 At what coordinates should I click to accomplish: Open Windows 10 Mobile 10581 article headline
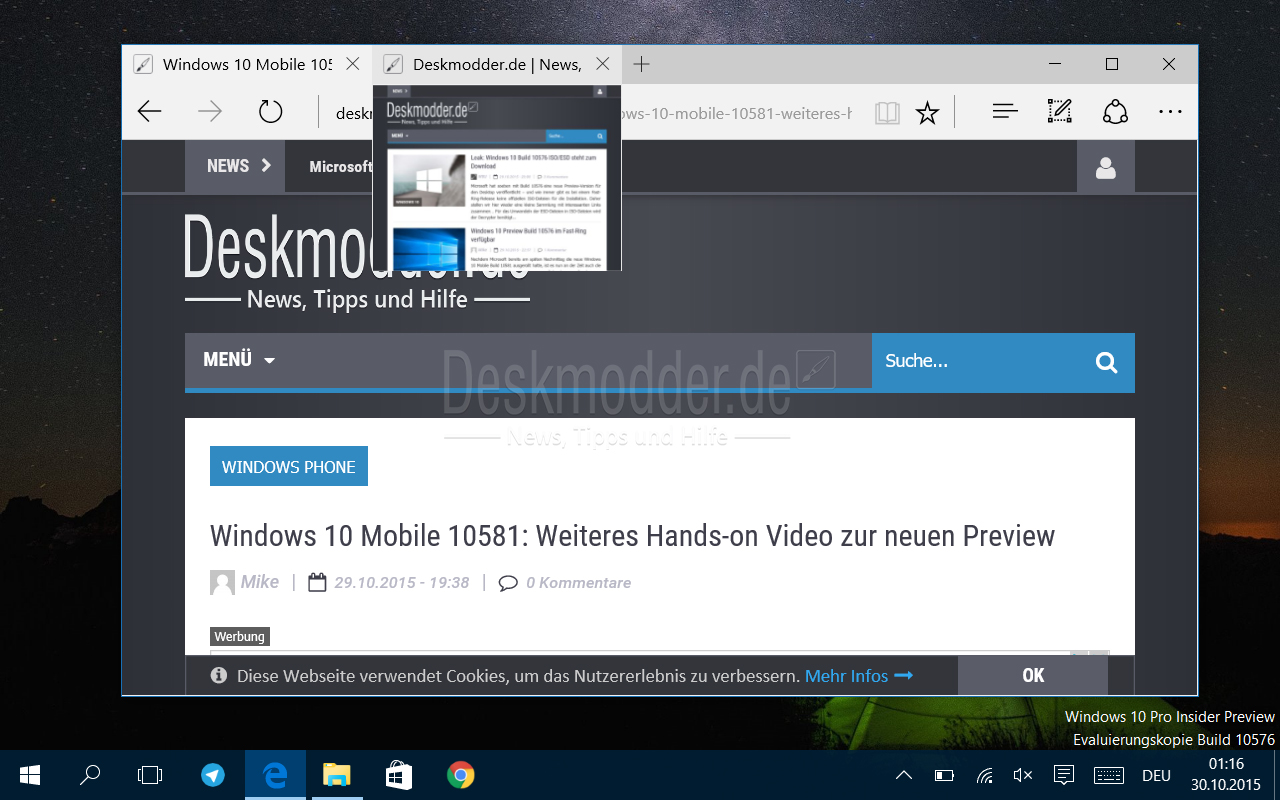pyautogui.click(x=632, y=535)
